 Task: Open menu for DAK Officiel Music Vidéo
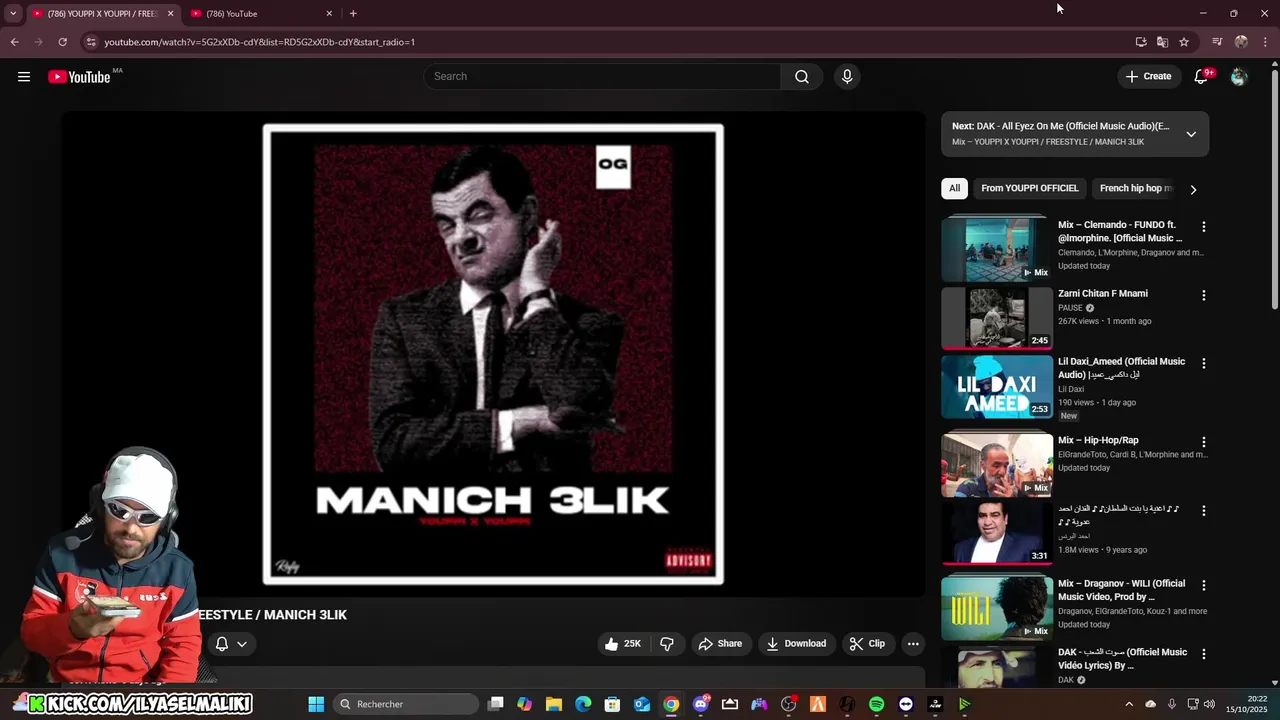click(x=1204, y=654)
